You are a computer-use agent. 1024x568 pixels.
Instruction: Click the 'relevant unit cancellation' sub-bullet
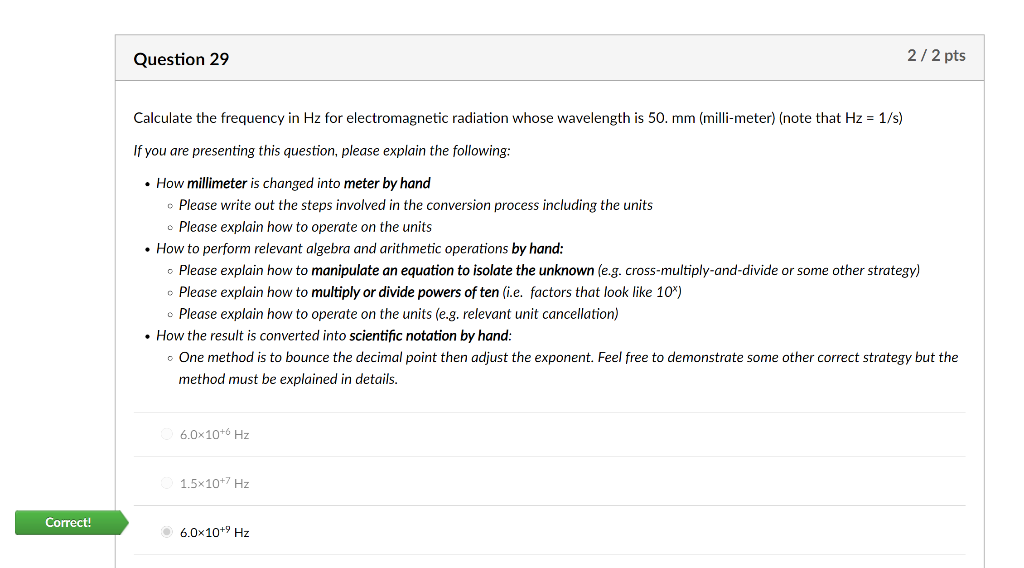tap(398, 314)
